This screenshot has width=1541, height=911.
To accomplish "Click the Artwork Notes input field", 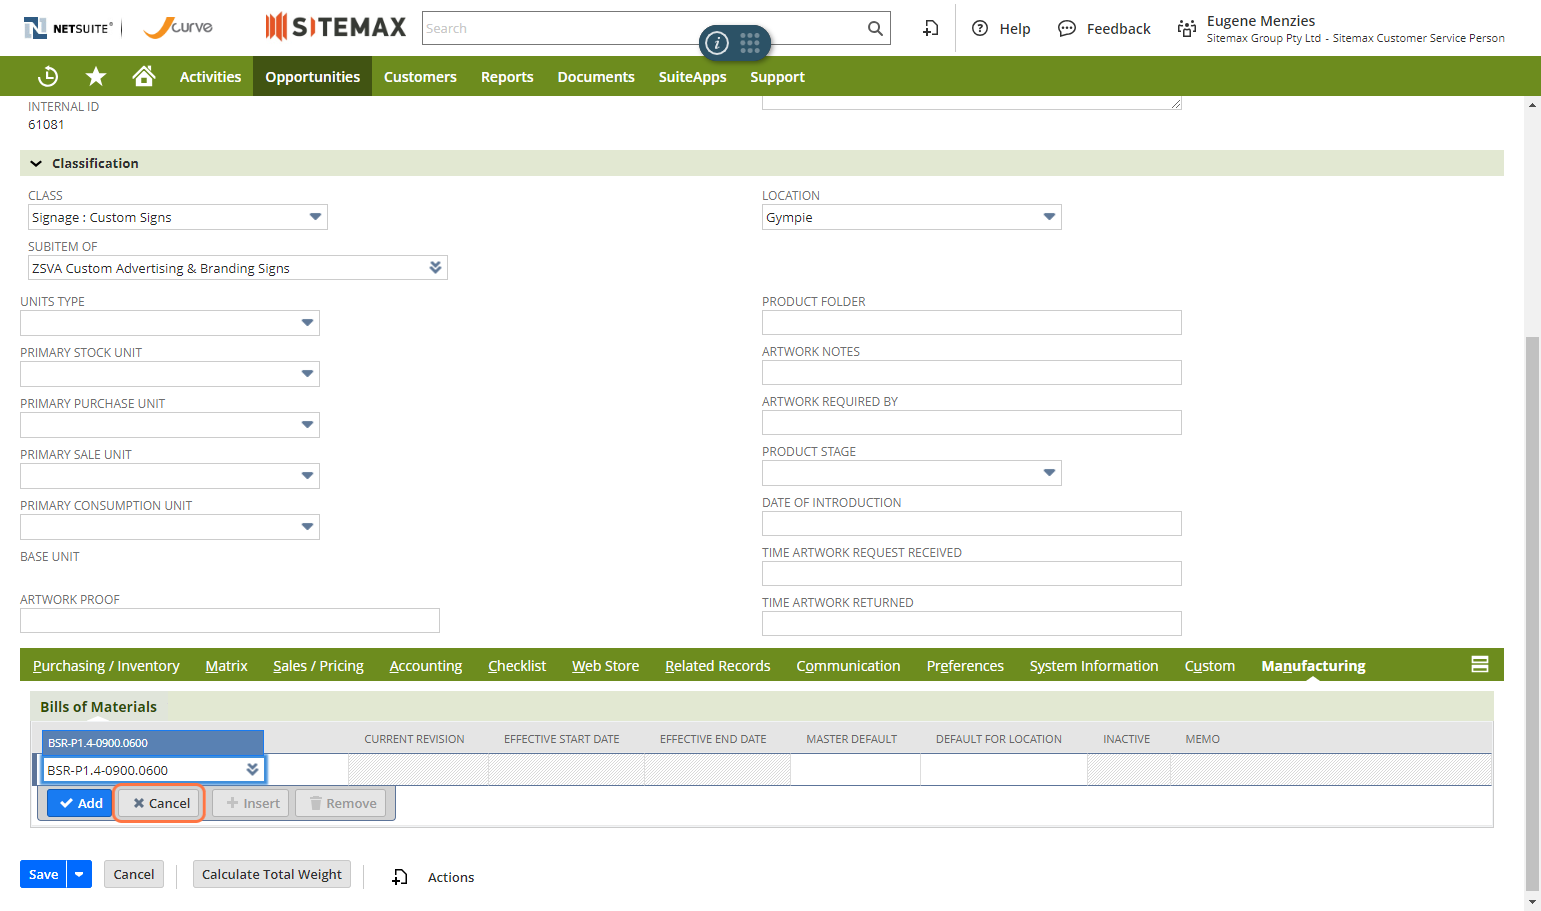I will (x=972, y=372).
